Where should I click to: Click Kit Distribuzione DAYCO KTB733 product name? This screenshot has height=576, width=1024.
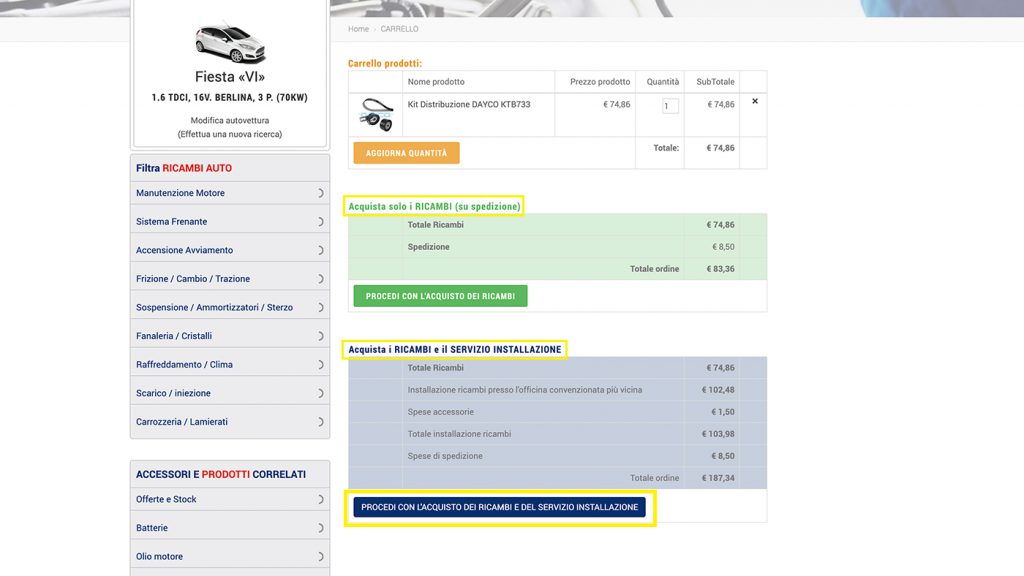click(x=469, y=104)
